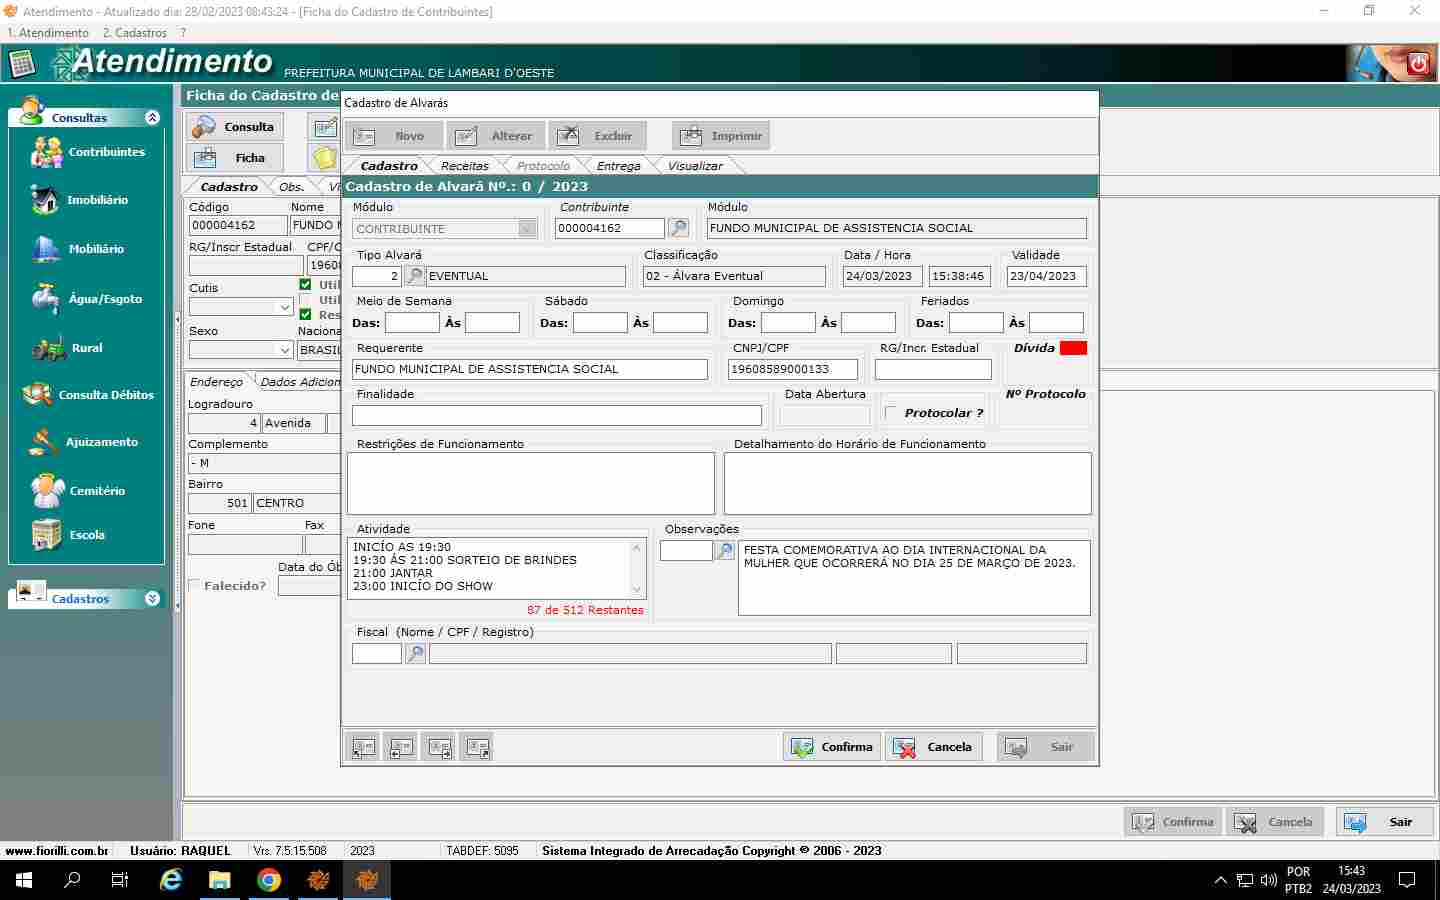This screenshot has height=900, width=1440.
Task: Check the Protocolar ? checkbox
Action: (x=891, y=413)
